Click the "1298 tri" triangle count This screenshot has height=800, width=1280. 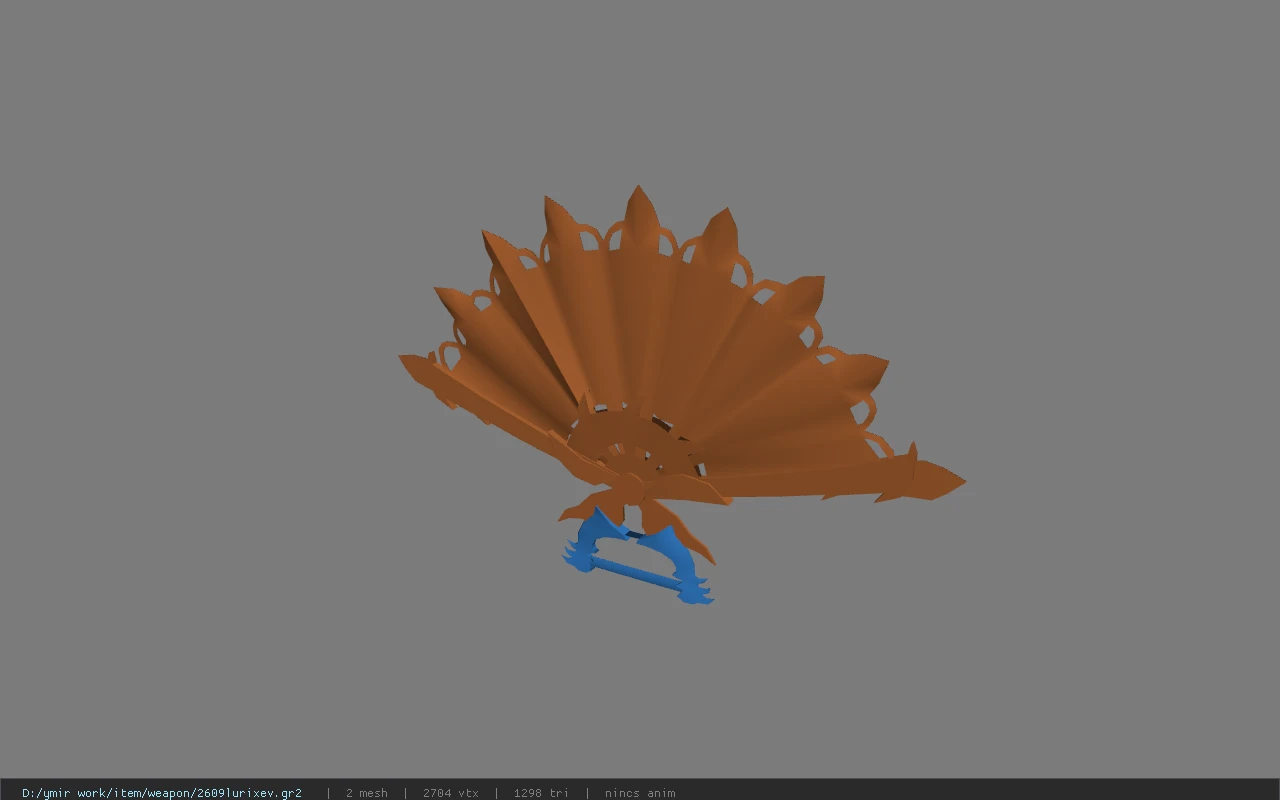click(541, 793)
